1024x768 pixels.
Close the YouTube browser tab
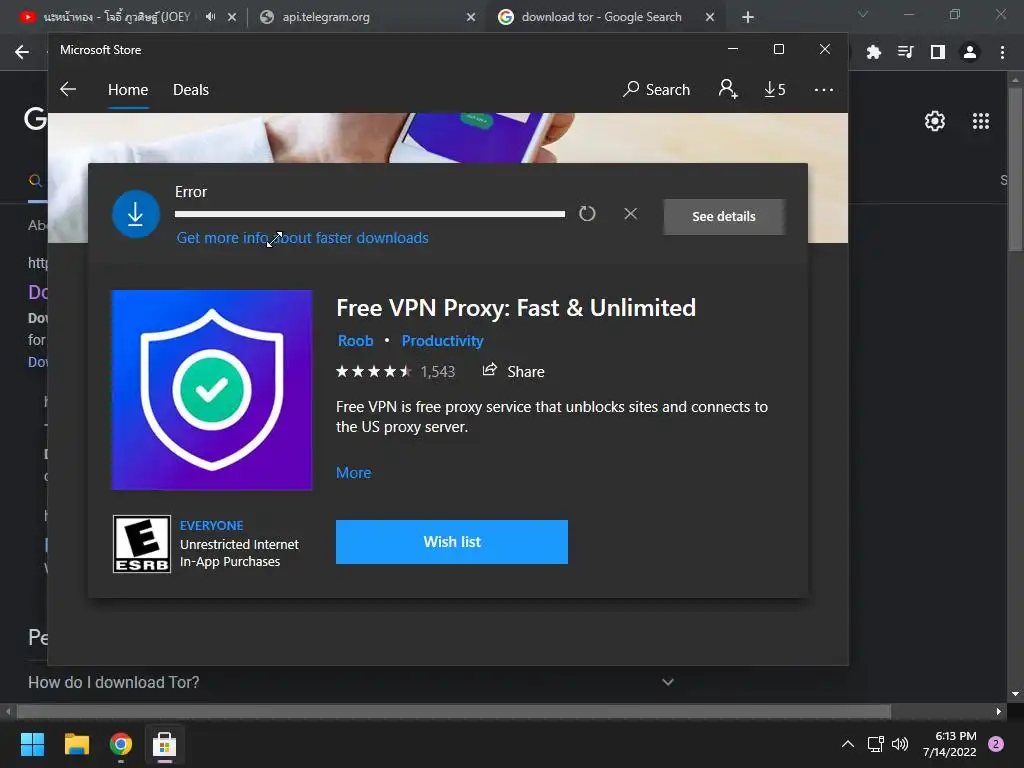[x=232, y=17]
